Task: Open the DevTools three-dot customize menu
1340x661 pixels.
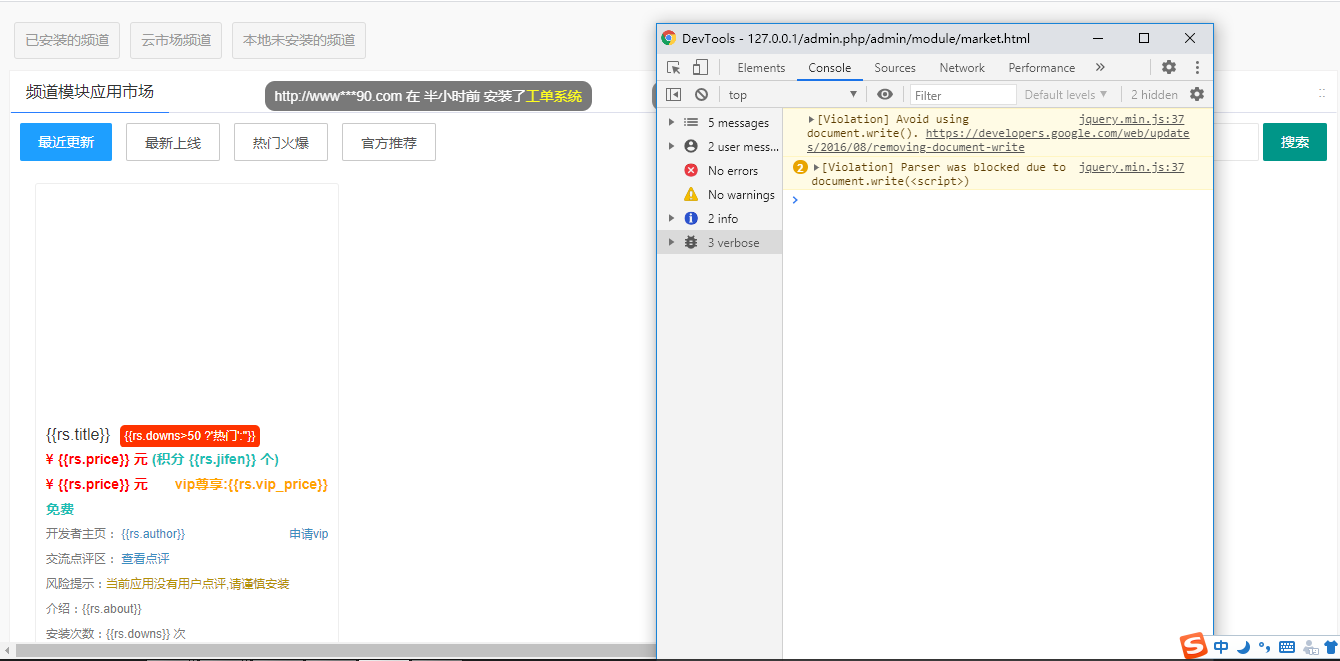Action: tap(1197, 68)
